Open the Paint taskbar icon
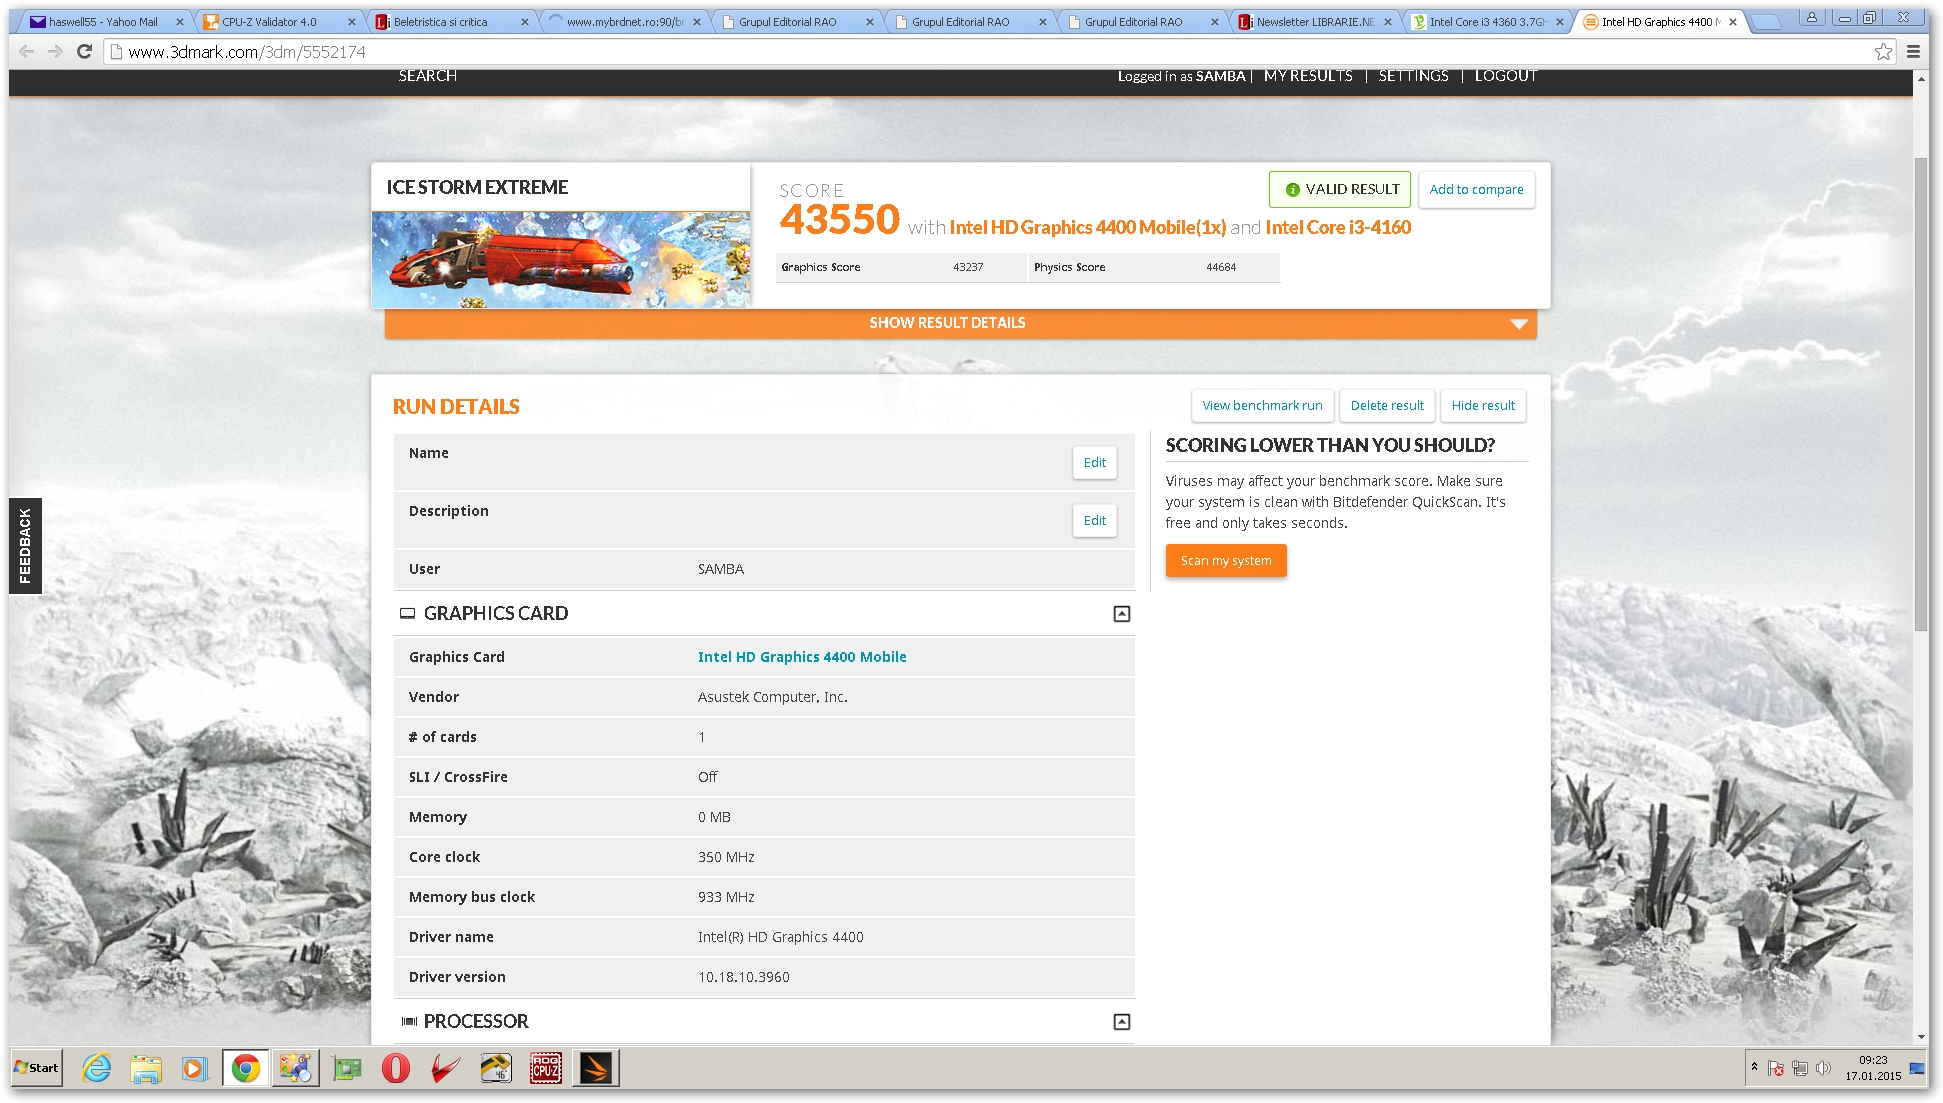Viewport: 1943px width, 1103px height. click(x=296, y=1068)
